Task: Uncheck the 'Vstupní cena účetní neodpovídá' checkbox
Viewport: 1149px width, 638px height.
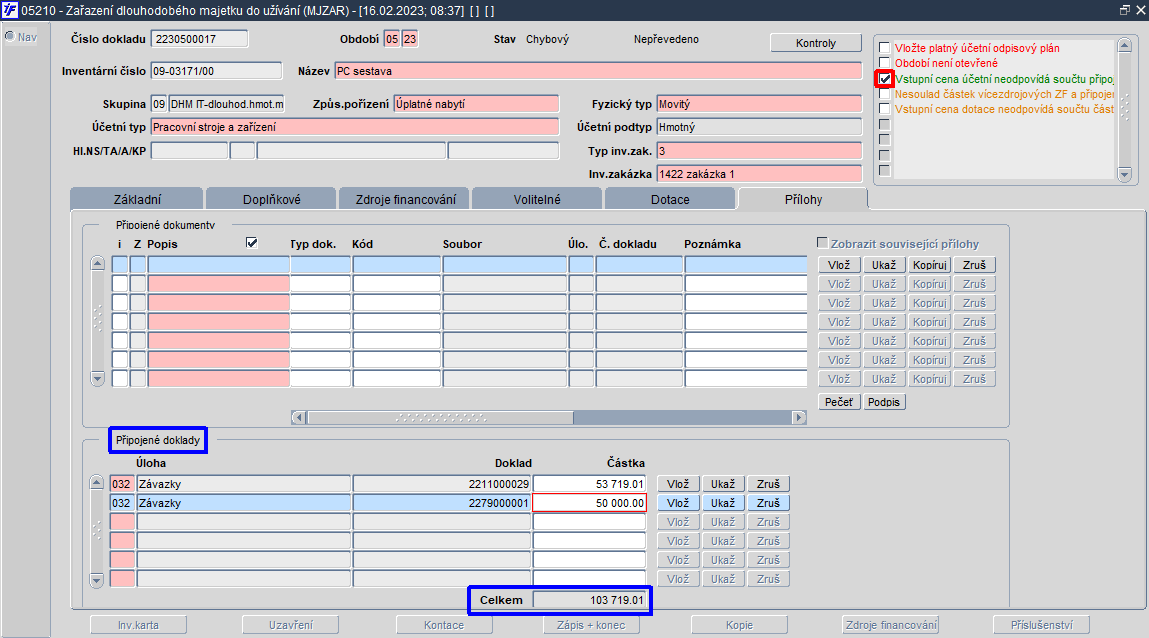Action: click(885, 78)
